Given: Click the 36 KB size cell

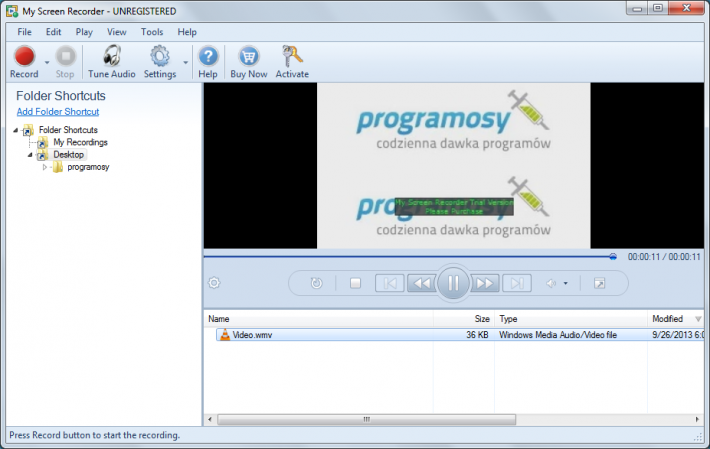Looking at the screenshot, I should click(x=477, y=335).
